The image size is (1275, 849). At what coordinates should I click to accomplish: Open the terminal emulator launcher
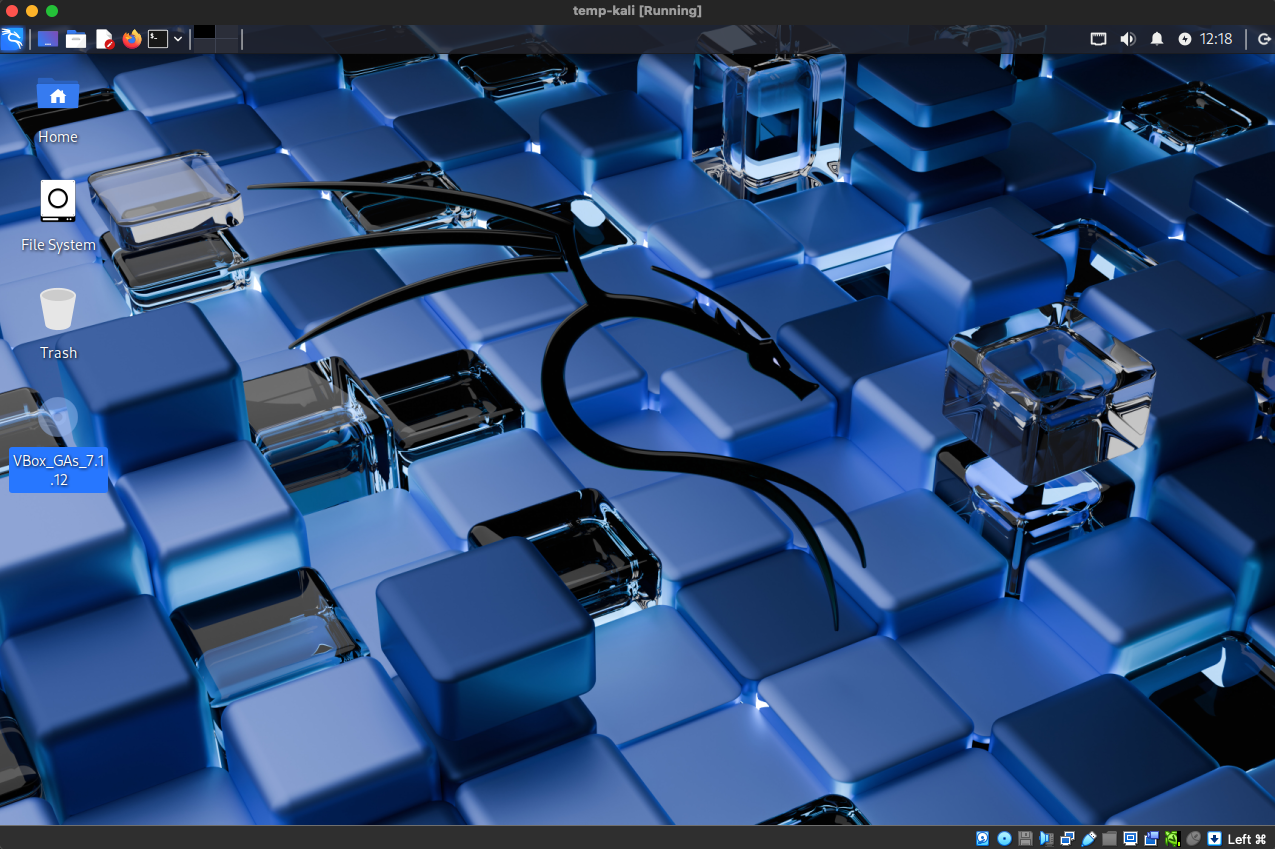click(158, 39)
